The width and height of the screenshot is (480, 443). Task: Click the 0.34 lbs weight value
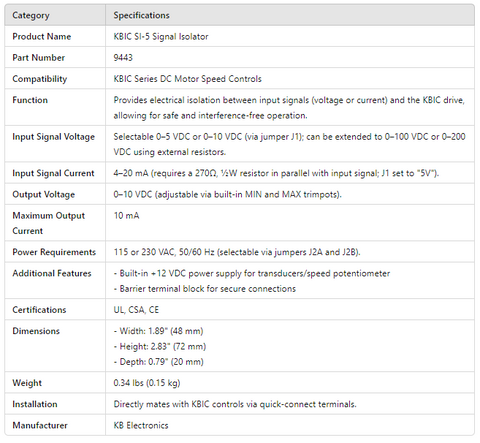[147, 383]
